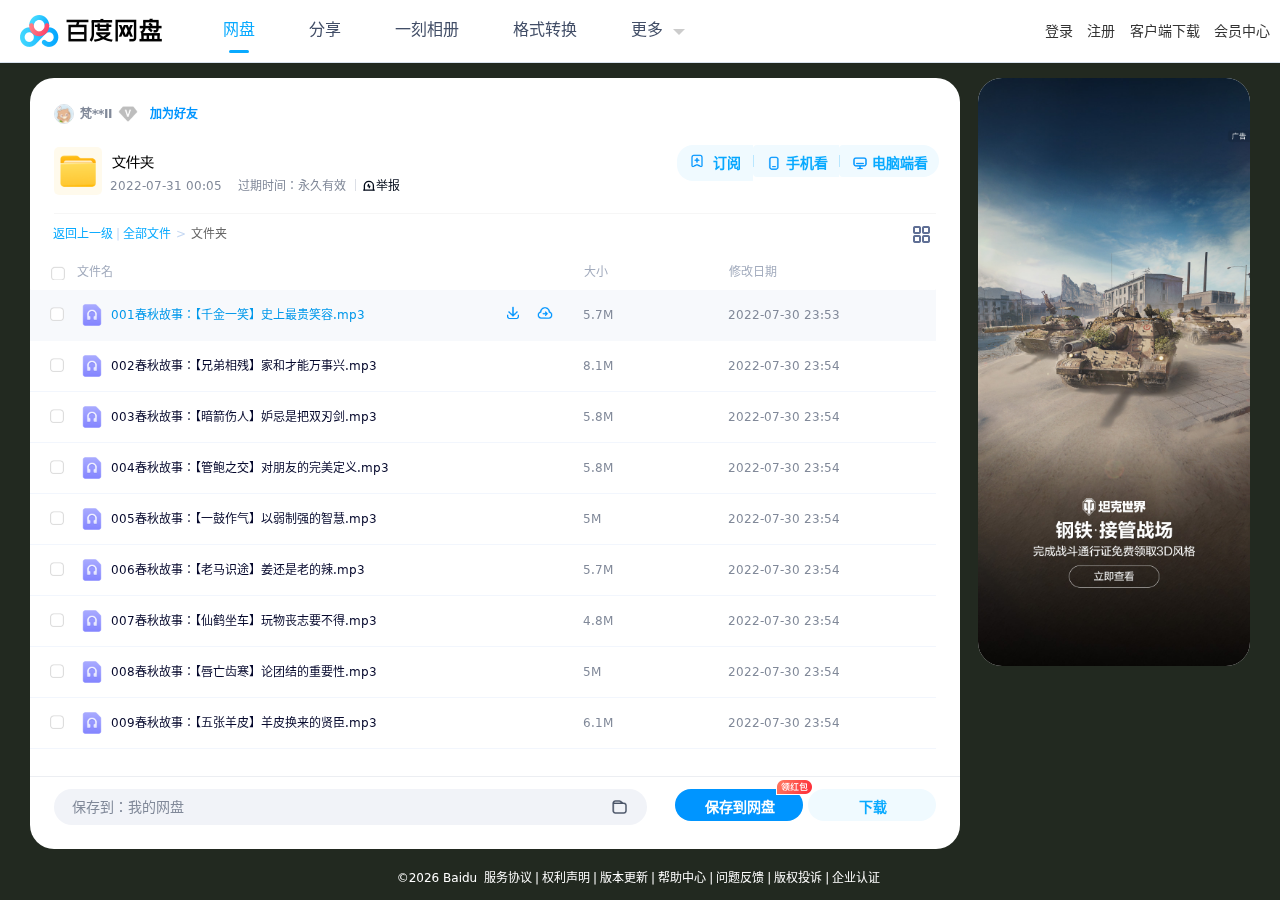
Task: Click 注册 link
Action: 1101,31
